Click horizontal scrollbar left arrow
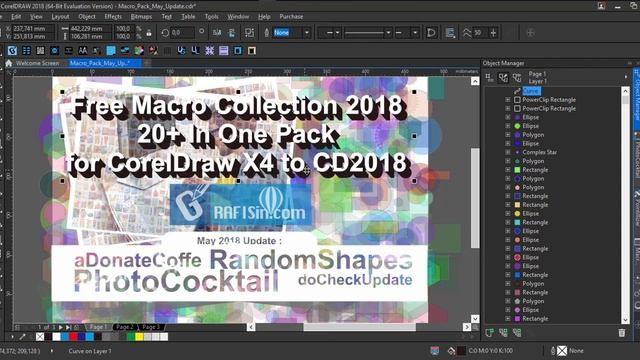The width and height of the screenshot is (640, 360). tap(251, 327)
